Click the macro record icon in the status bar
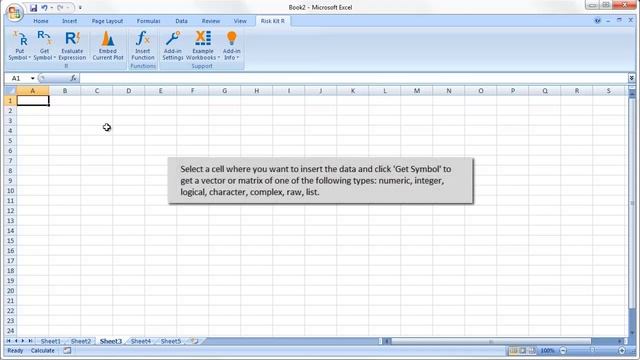Viewport: 640px width, 360px height. 67,350
